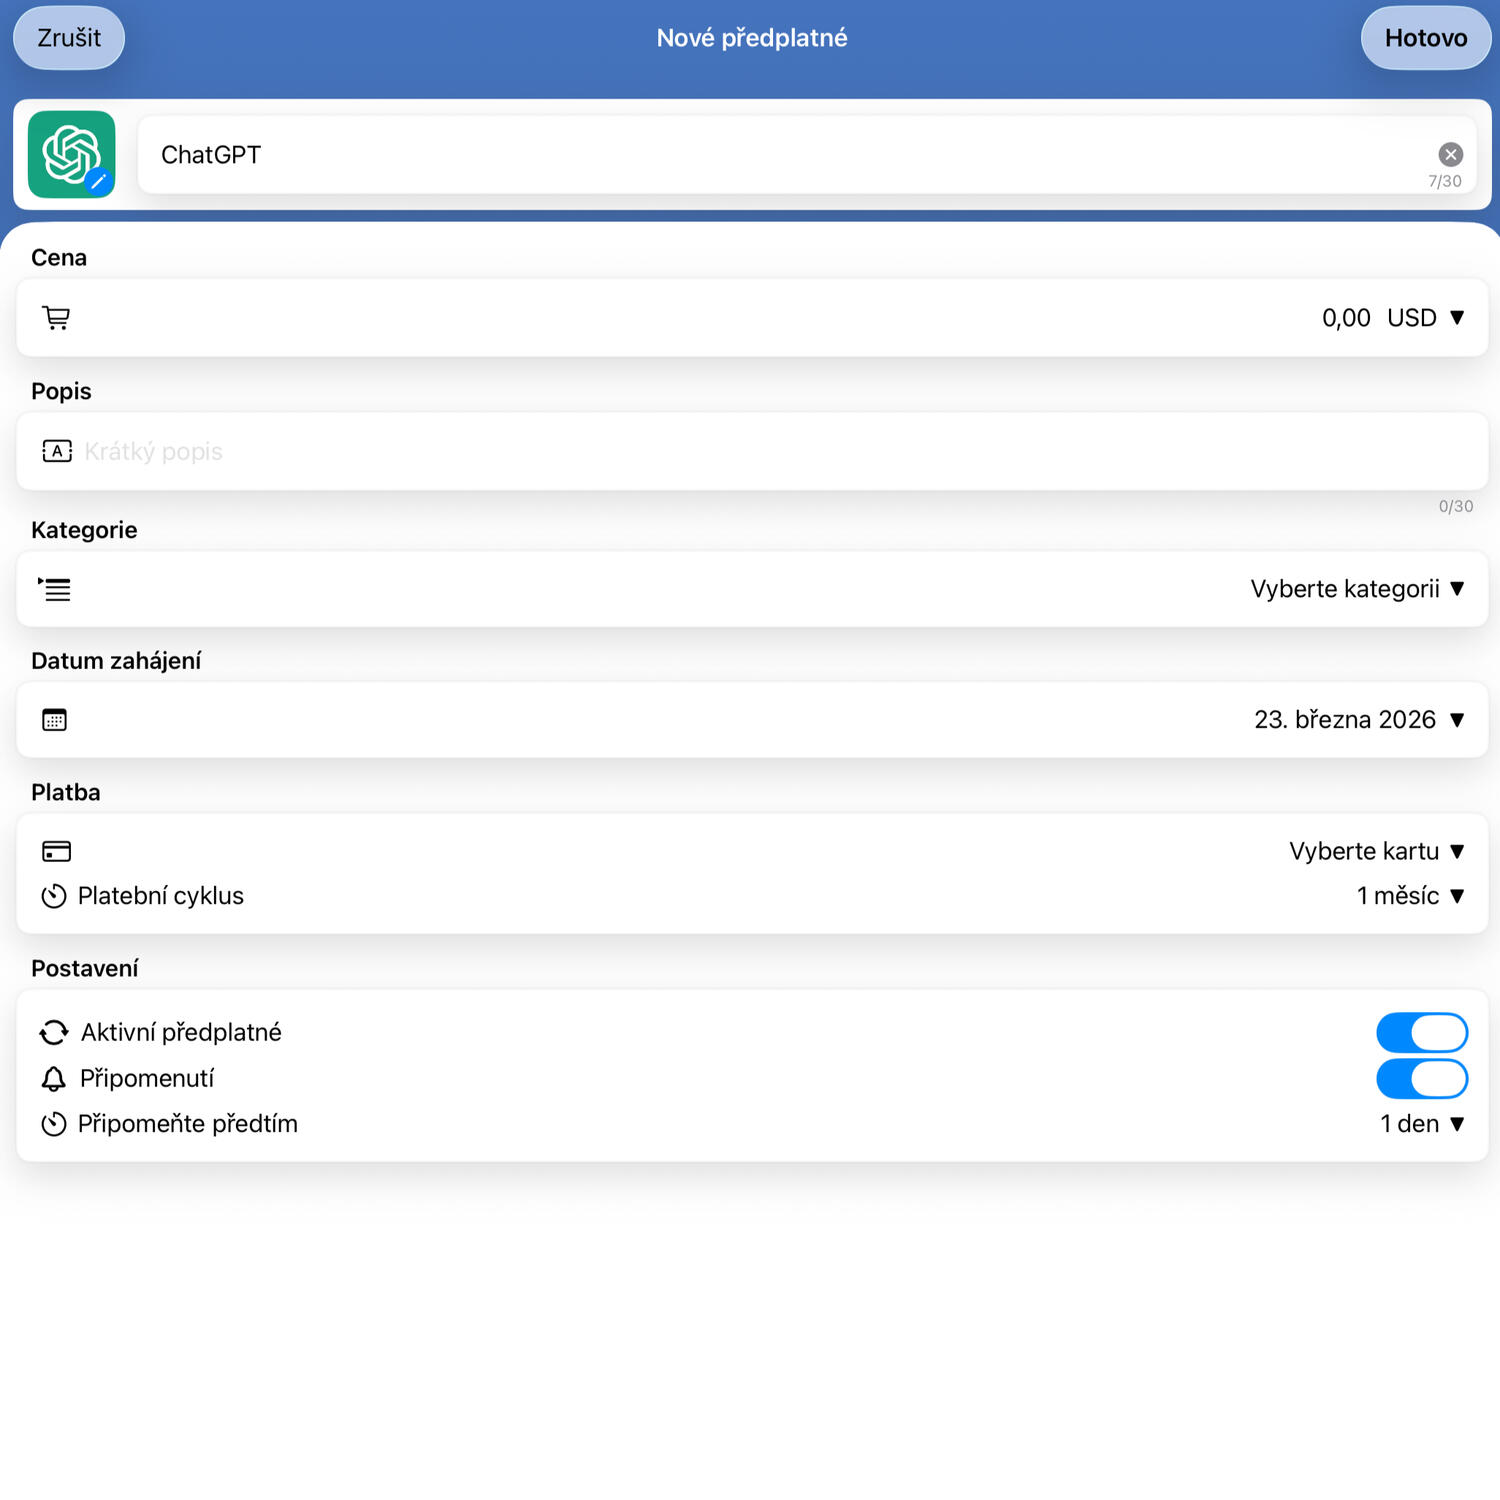Click the category list icon
Image resolution: width=1500 pixels, height=1500 pixels.
55,589
